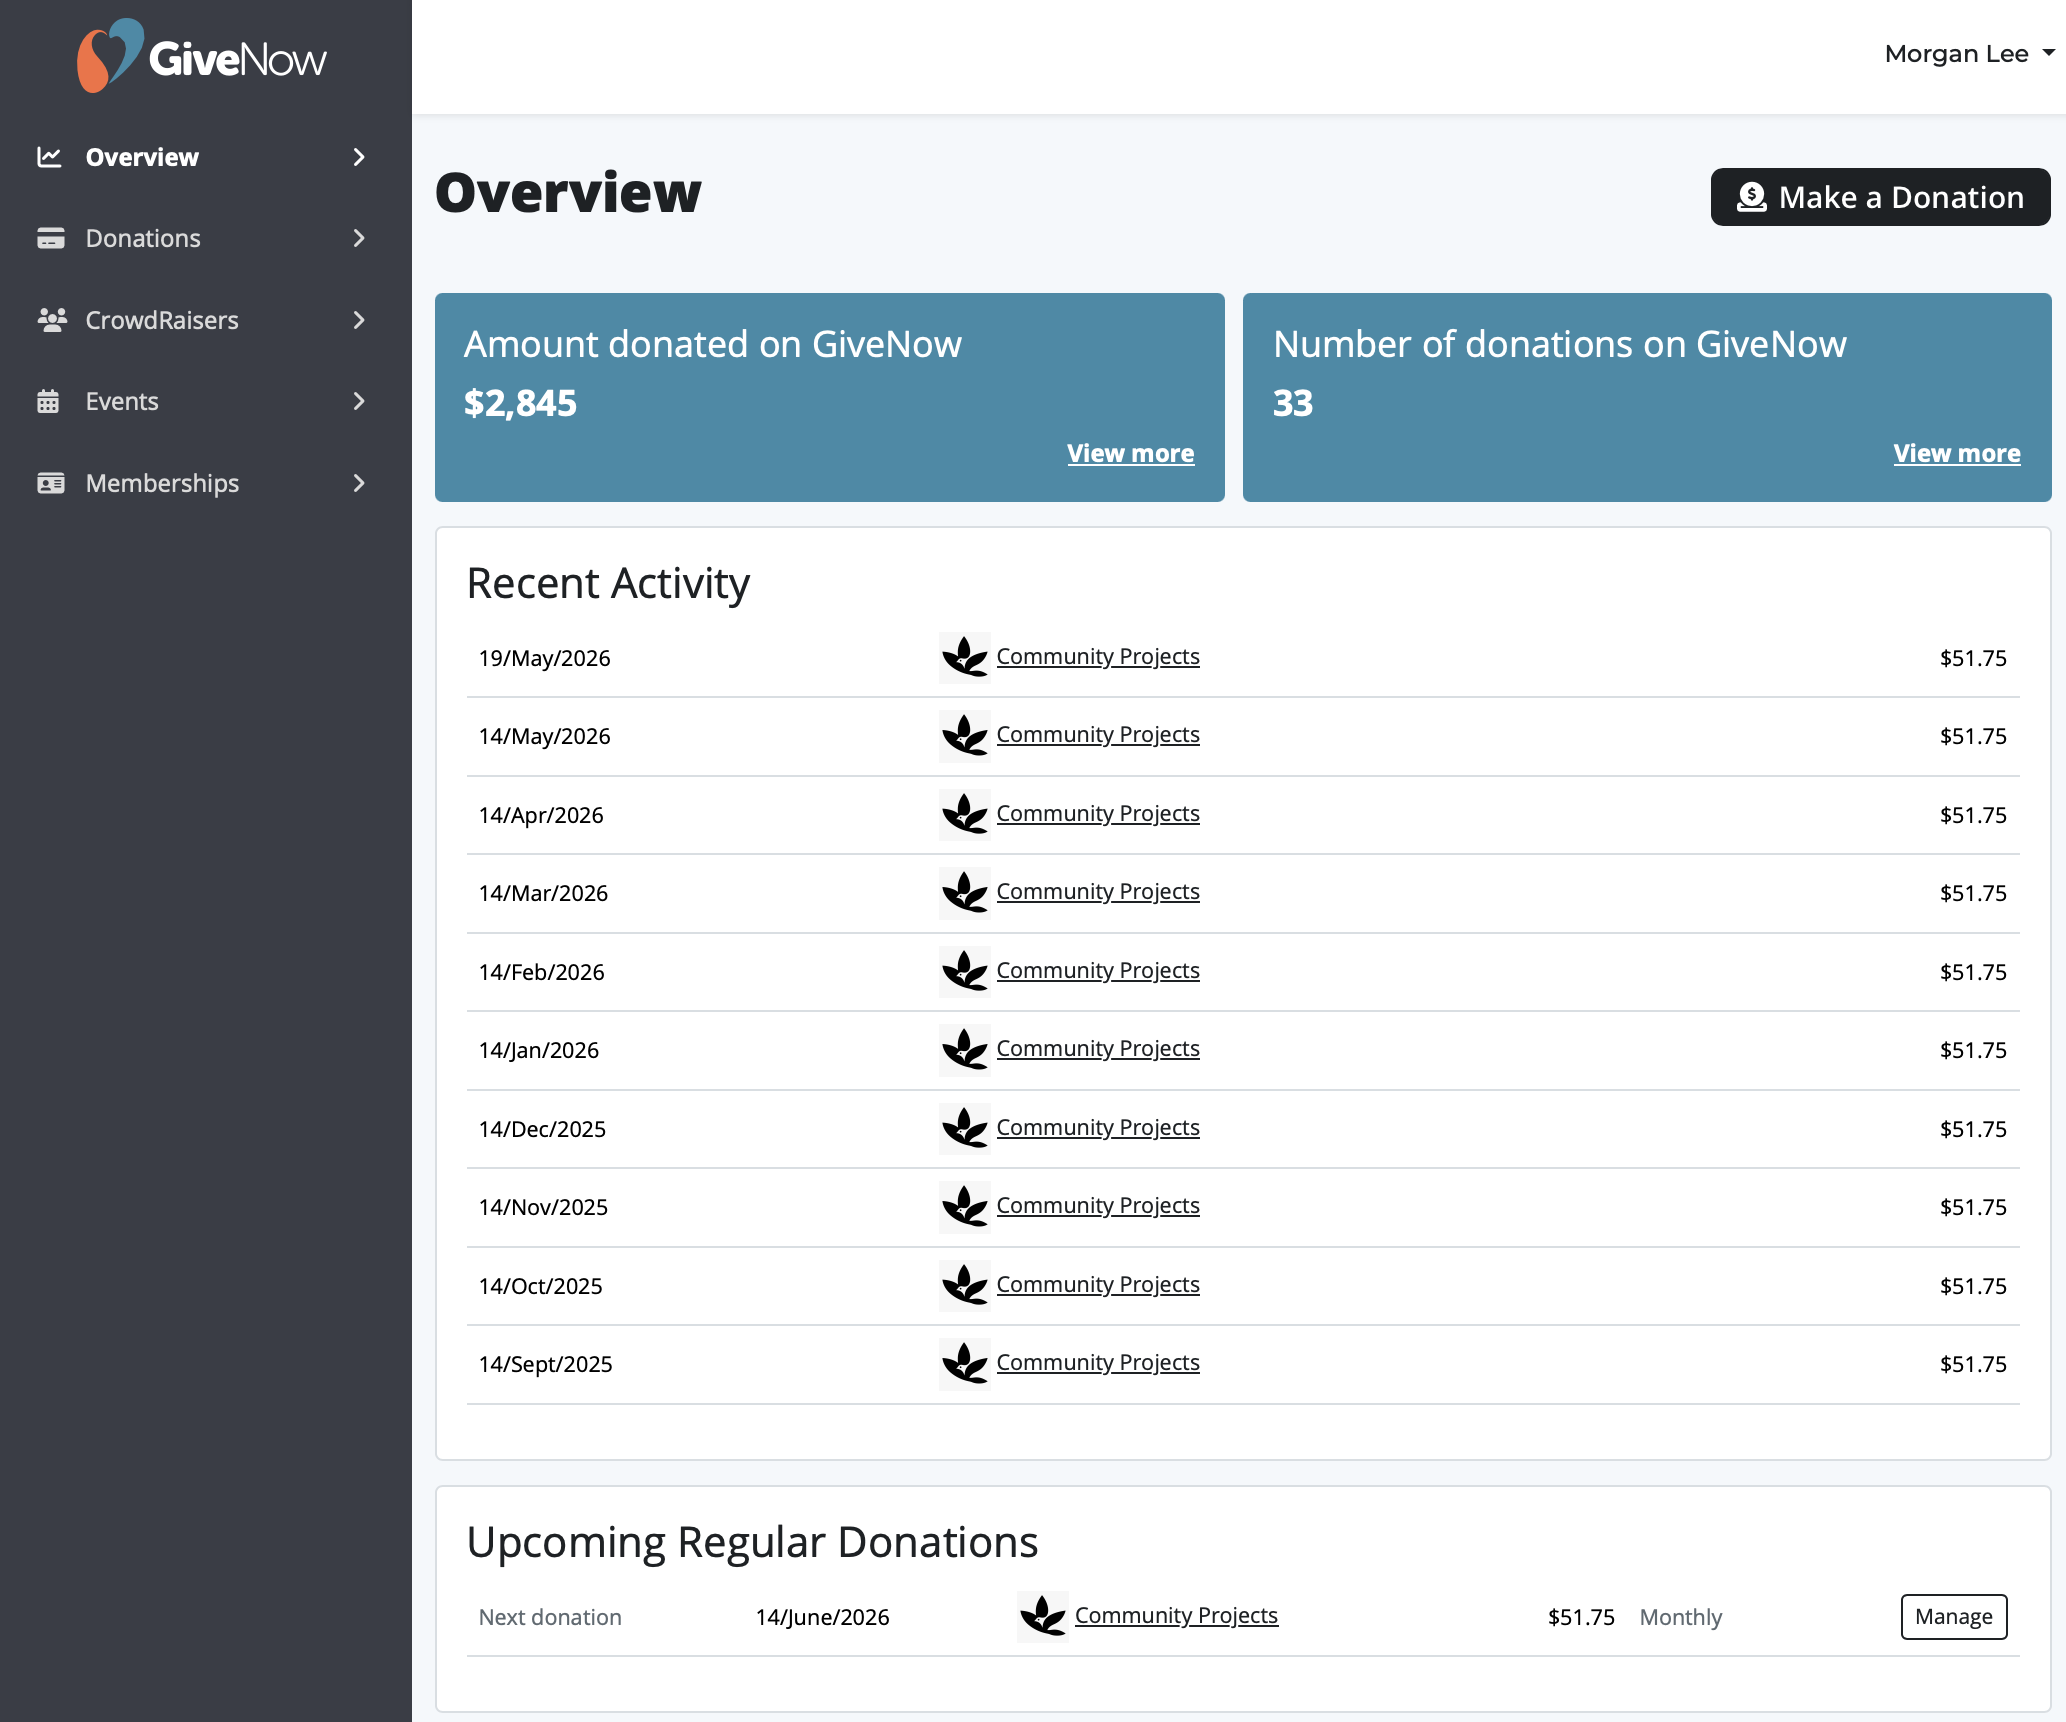The image size is (2066, 1722).
Task: Expand the Donations sidebar chevron
Action: (359, 238)
